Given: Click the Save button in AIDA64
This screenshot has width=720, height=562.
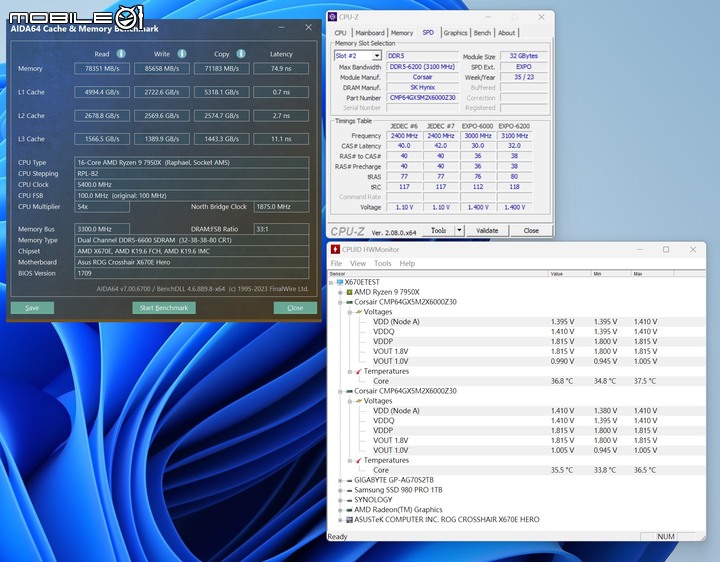Looking at the screenshot, I should (32, 308).
